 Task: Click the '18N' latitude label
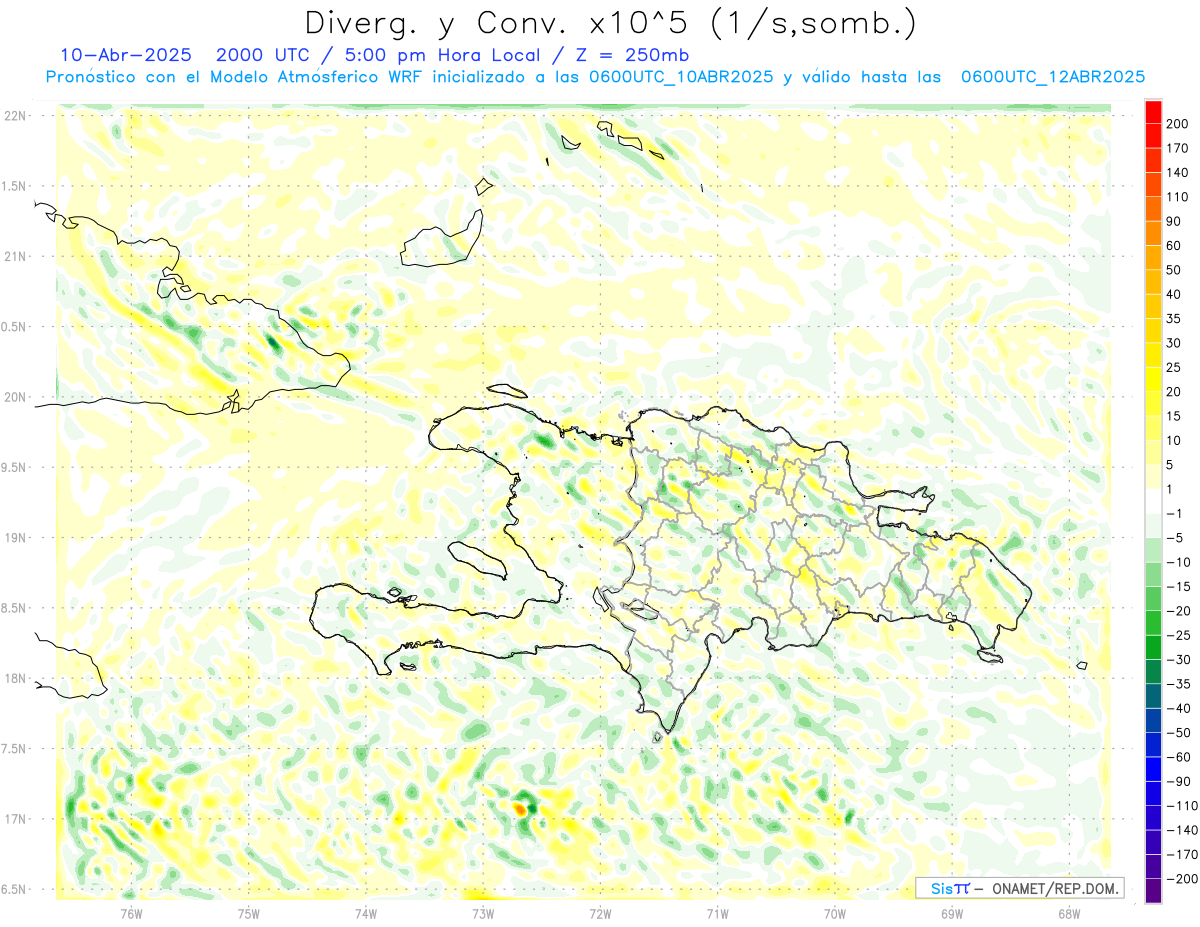tap(14, 678)
